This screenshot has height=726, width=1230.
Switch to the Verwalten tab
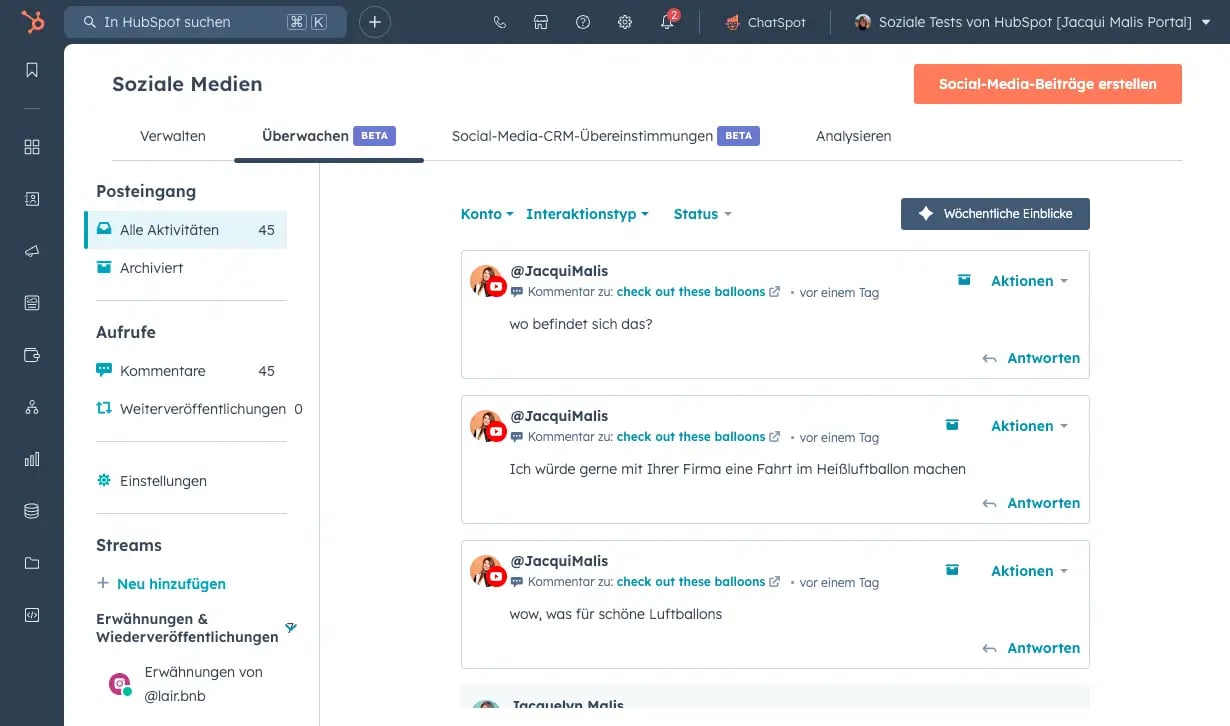[x=172, y=135]
